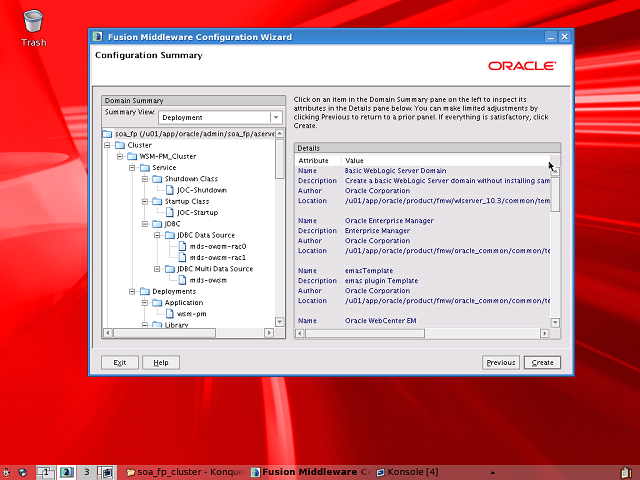Screen dimensions: 640x480
Task: Collapse the Application tree node
Action: click(144, 302)
